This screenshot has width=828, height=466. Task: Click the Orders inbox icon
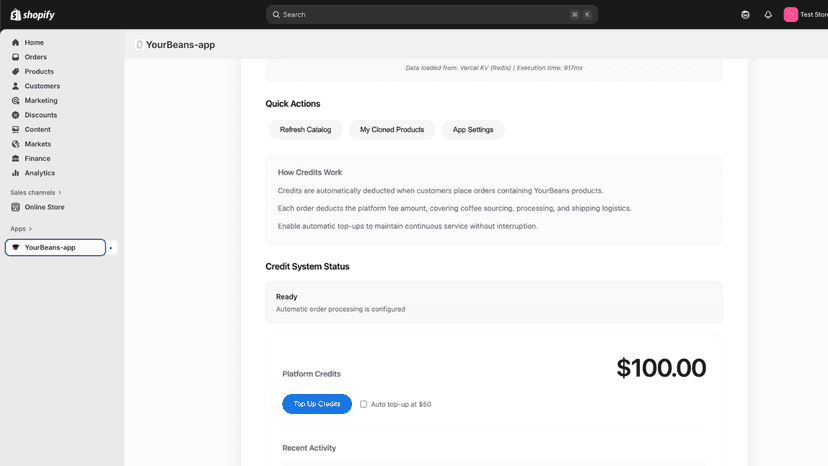pyautogui.click(x=15, y=57)
